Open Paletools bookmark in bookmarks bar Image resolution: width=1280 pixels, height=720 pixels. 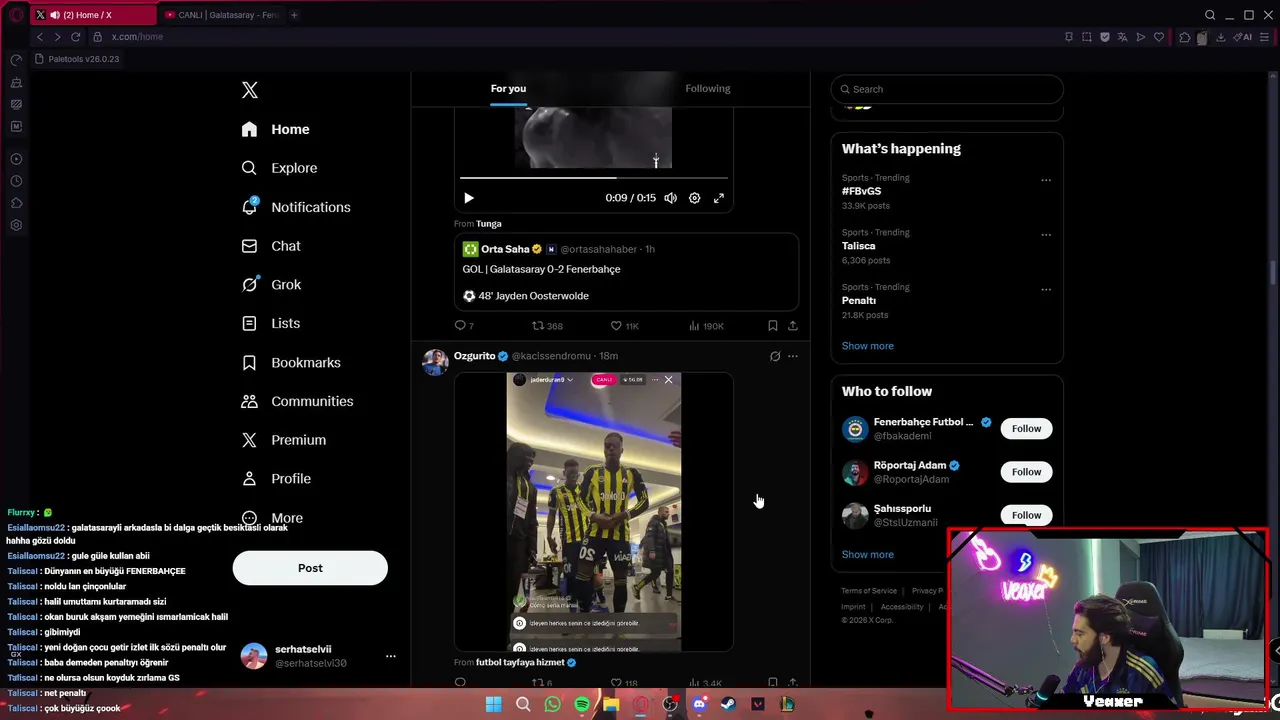[x=77, y=59]
